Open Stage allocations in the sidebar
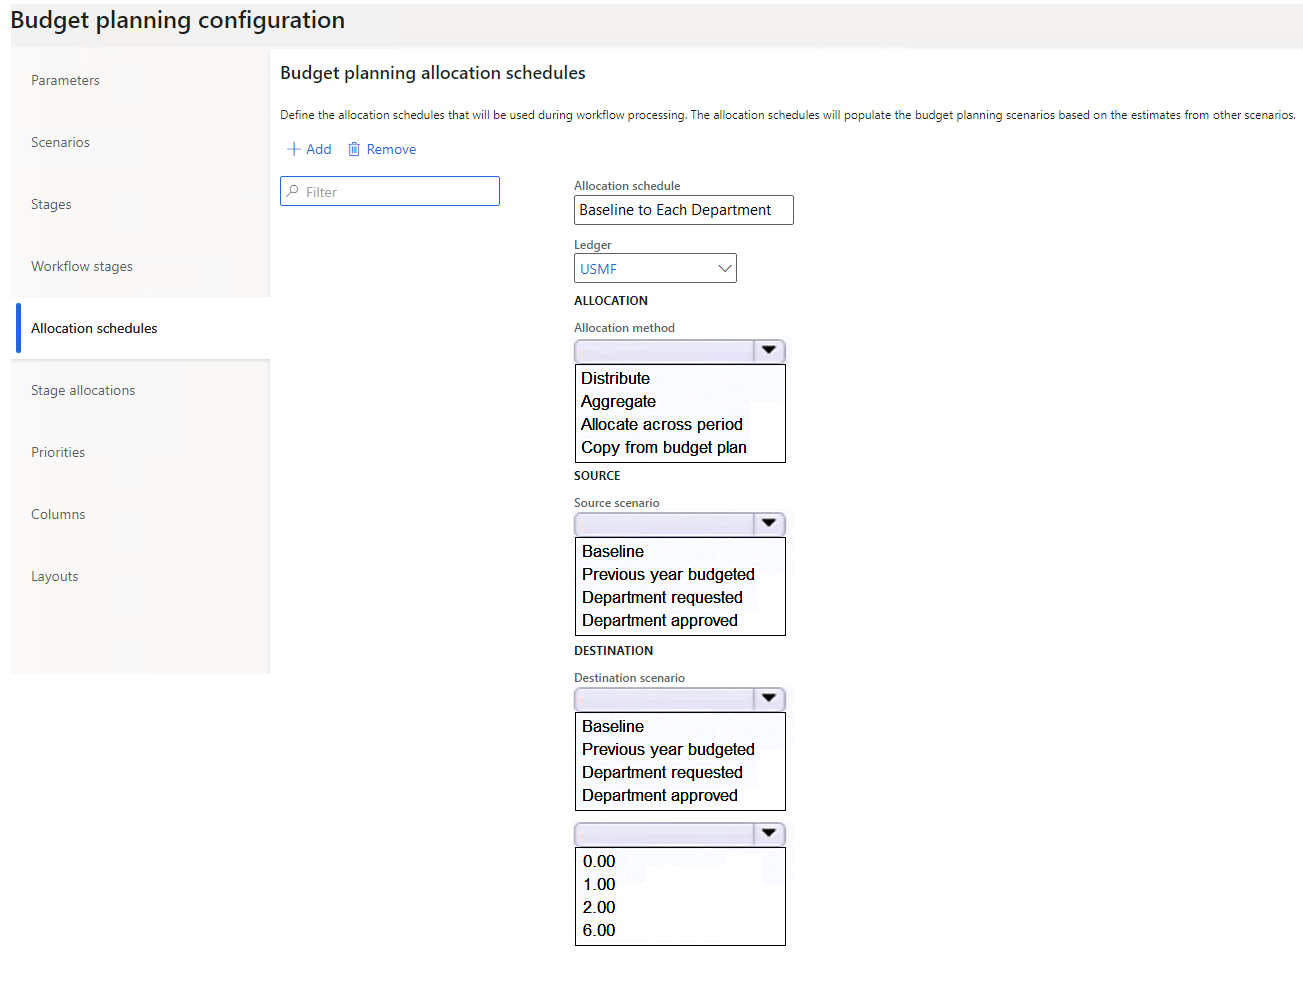Viewport: 1303px width, 985px height. point(83,390)
